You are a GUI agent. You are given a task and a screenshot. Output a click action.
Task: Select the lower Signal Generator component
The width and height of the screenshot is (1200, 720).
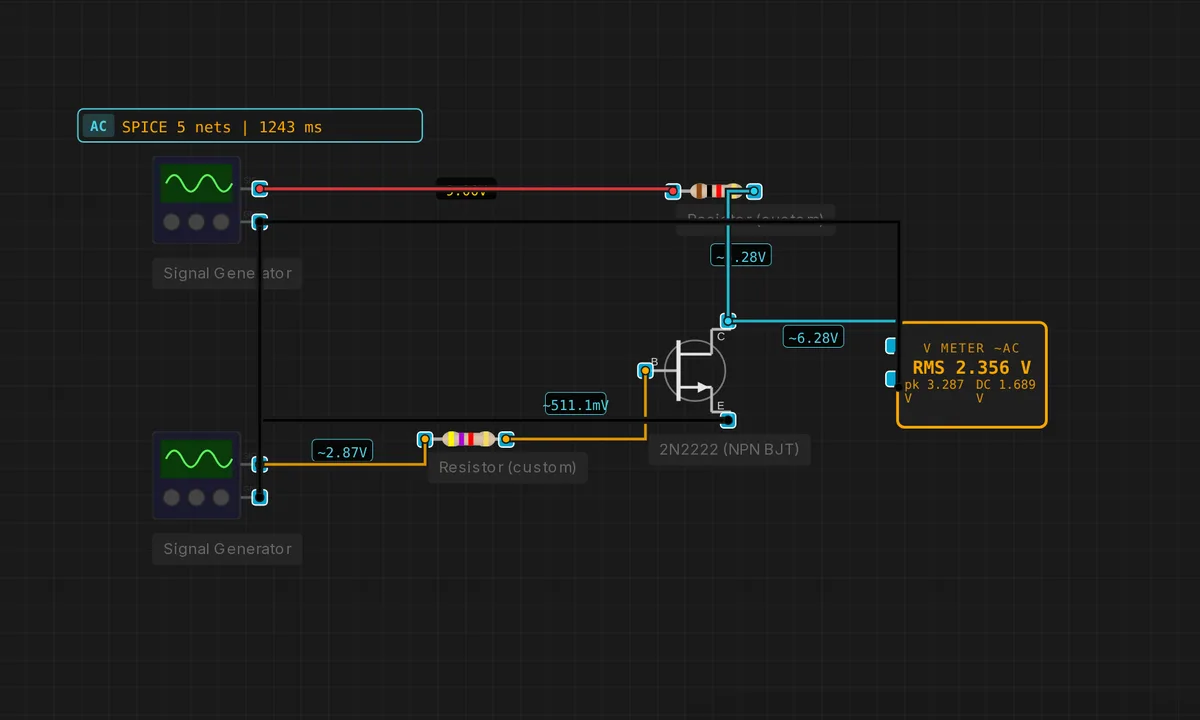196,475
